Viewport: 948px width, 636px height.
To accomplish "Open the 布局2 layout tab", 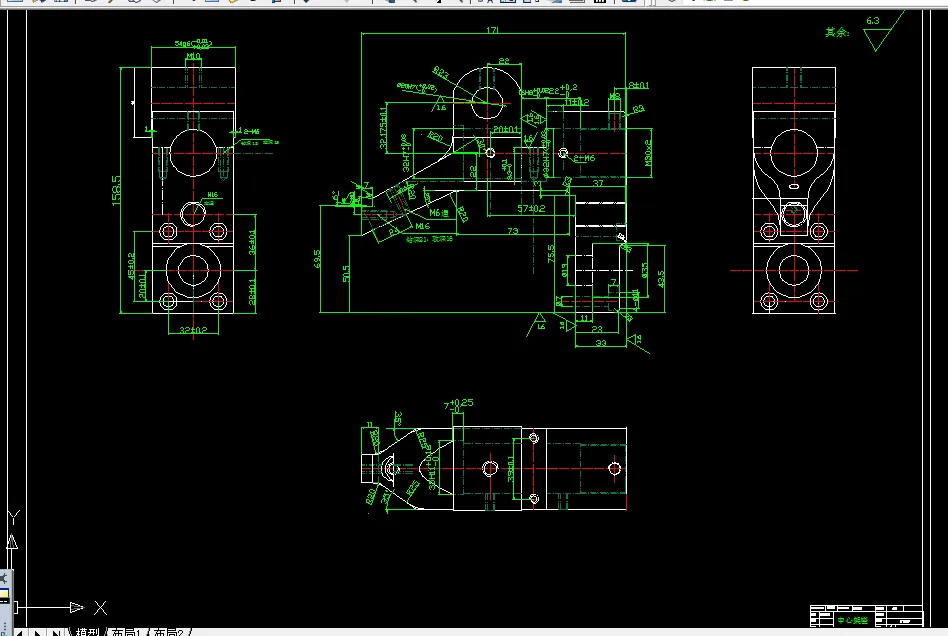I will [x=168, y=632].
